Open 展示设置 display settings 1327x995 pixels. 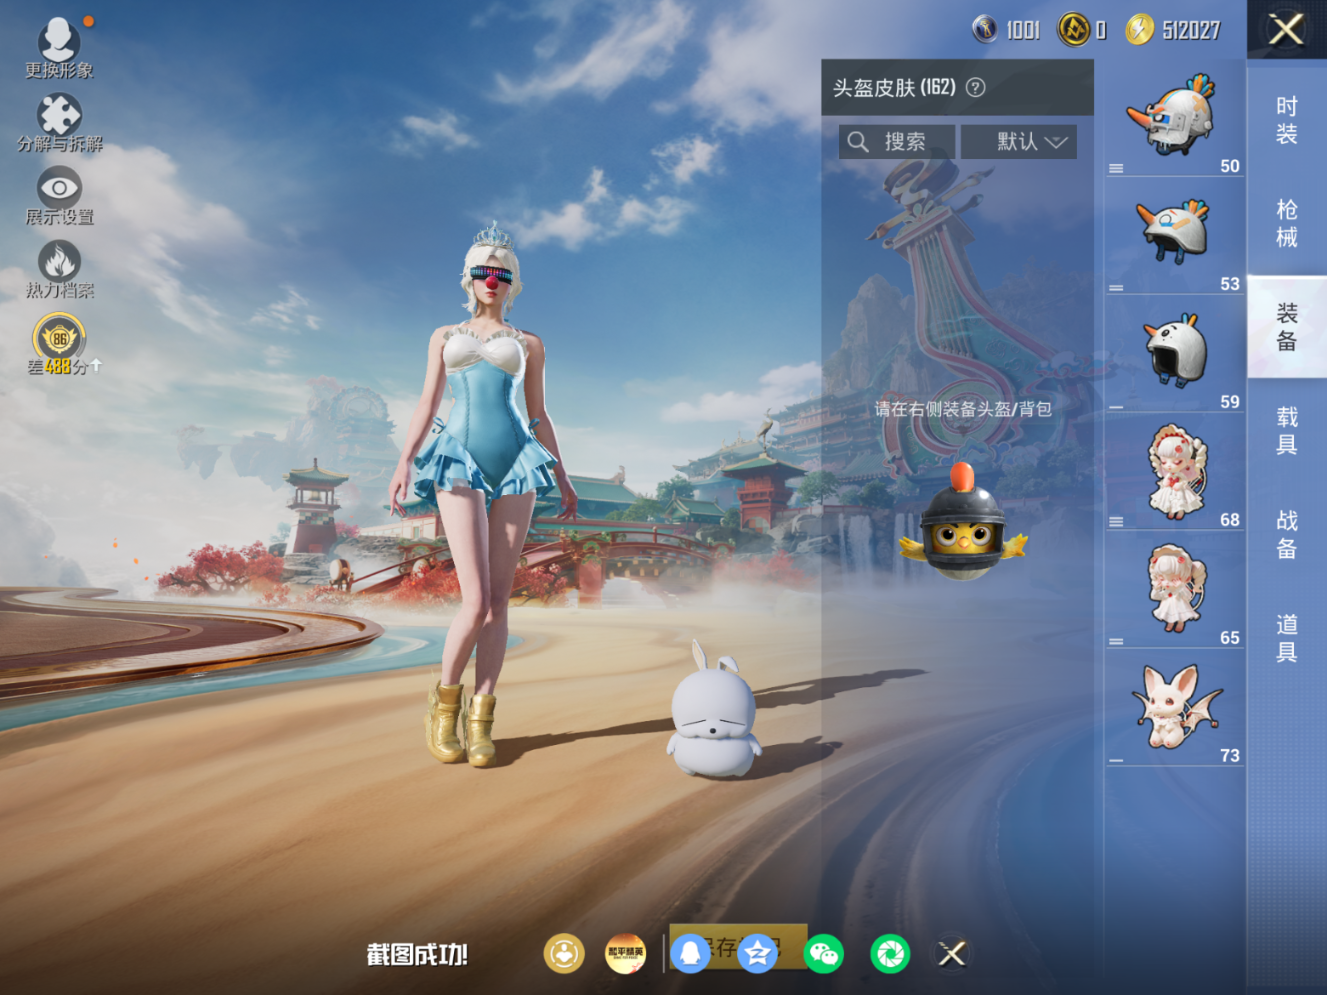tap(60, 188)
